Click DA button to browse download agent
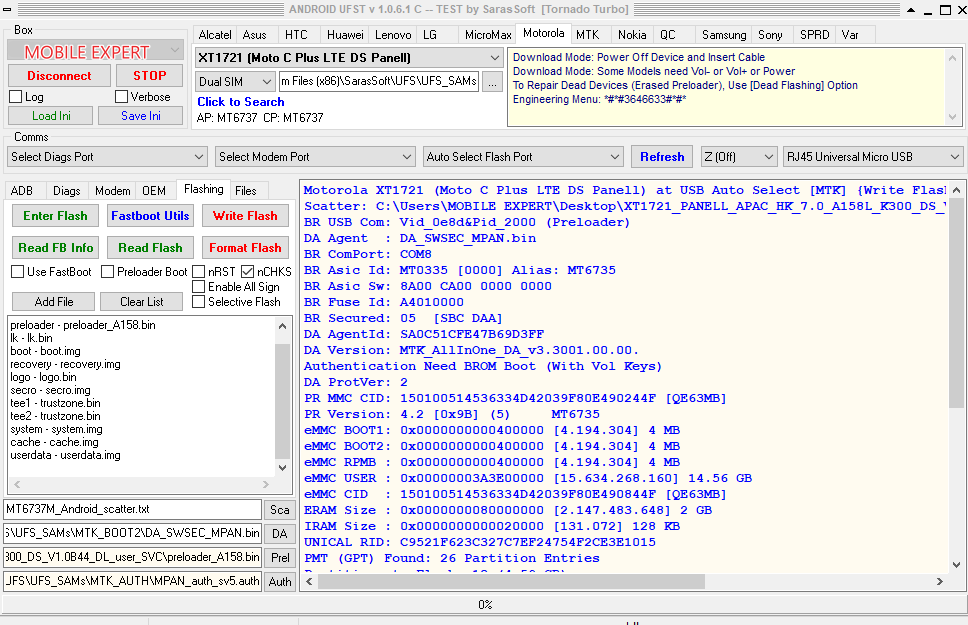This screenshot has height=625, width=968. pos(280,534)
